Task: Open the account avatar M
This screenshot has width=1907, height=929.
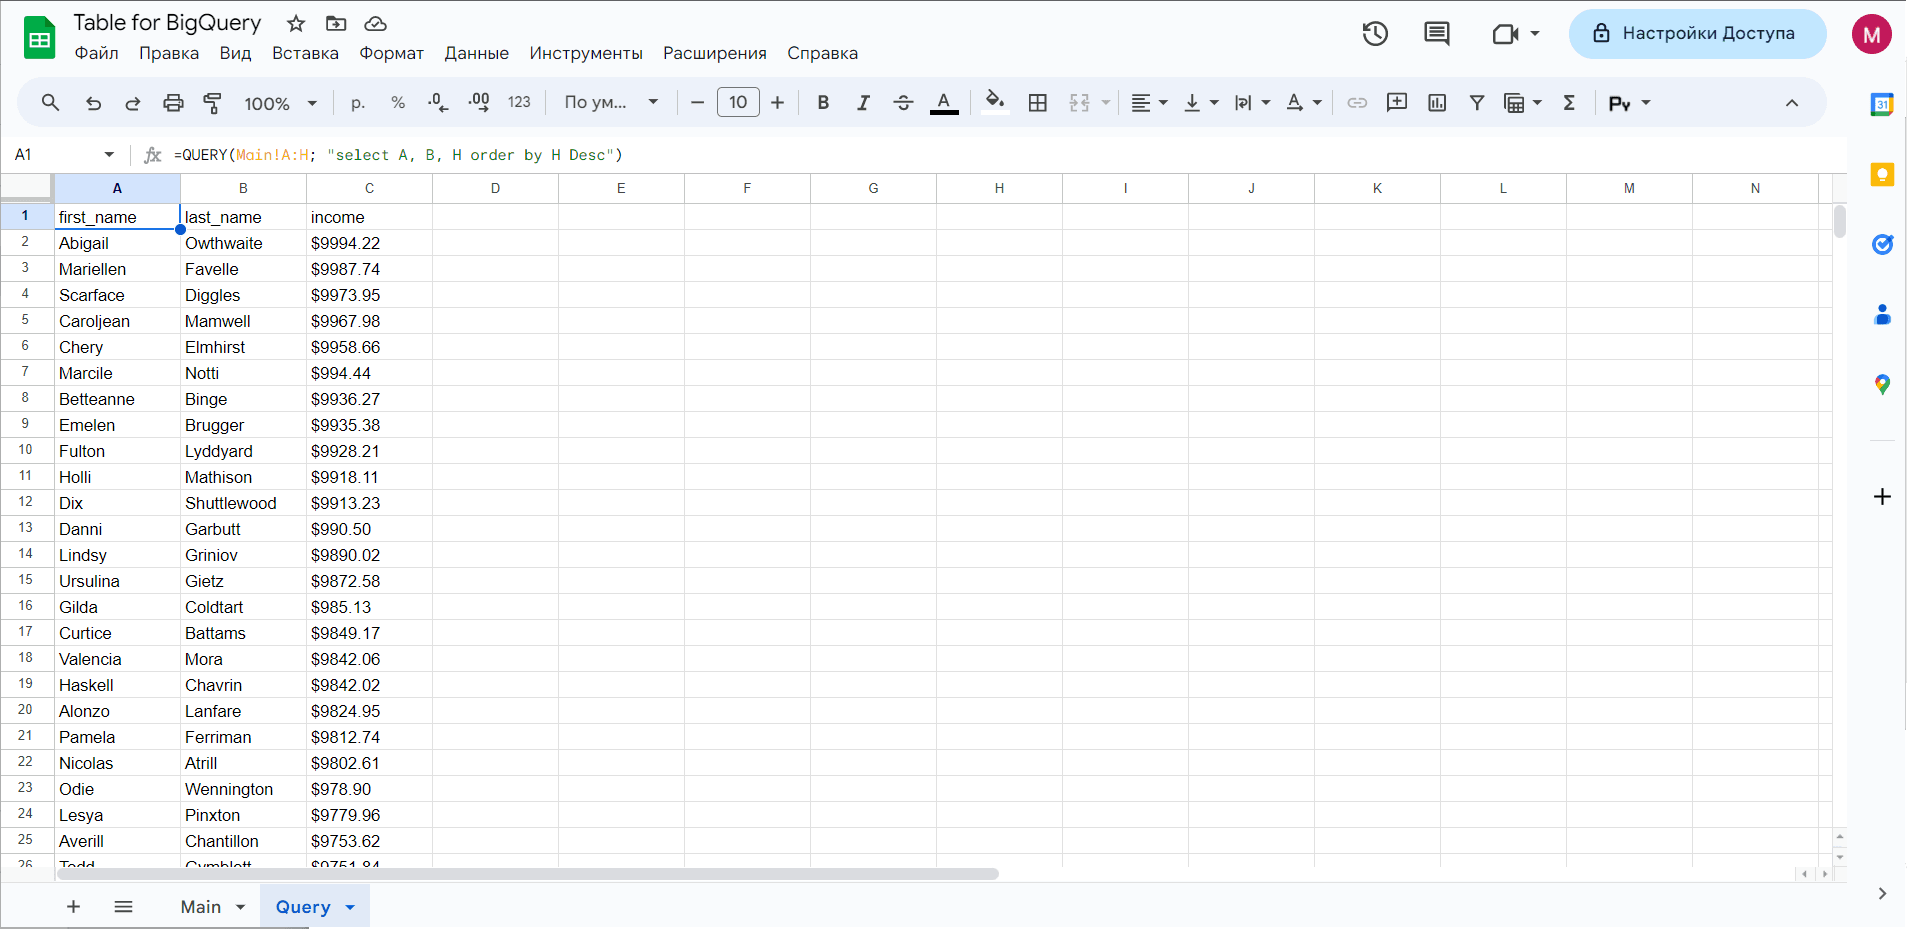Action: click(x=1871, y=34)
